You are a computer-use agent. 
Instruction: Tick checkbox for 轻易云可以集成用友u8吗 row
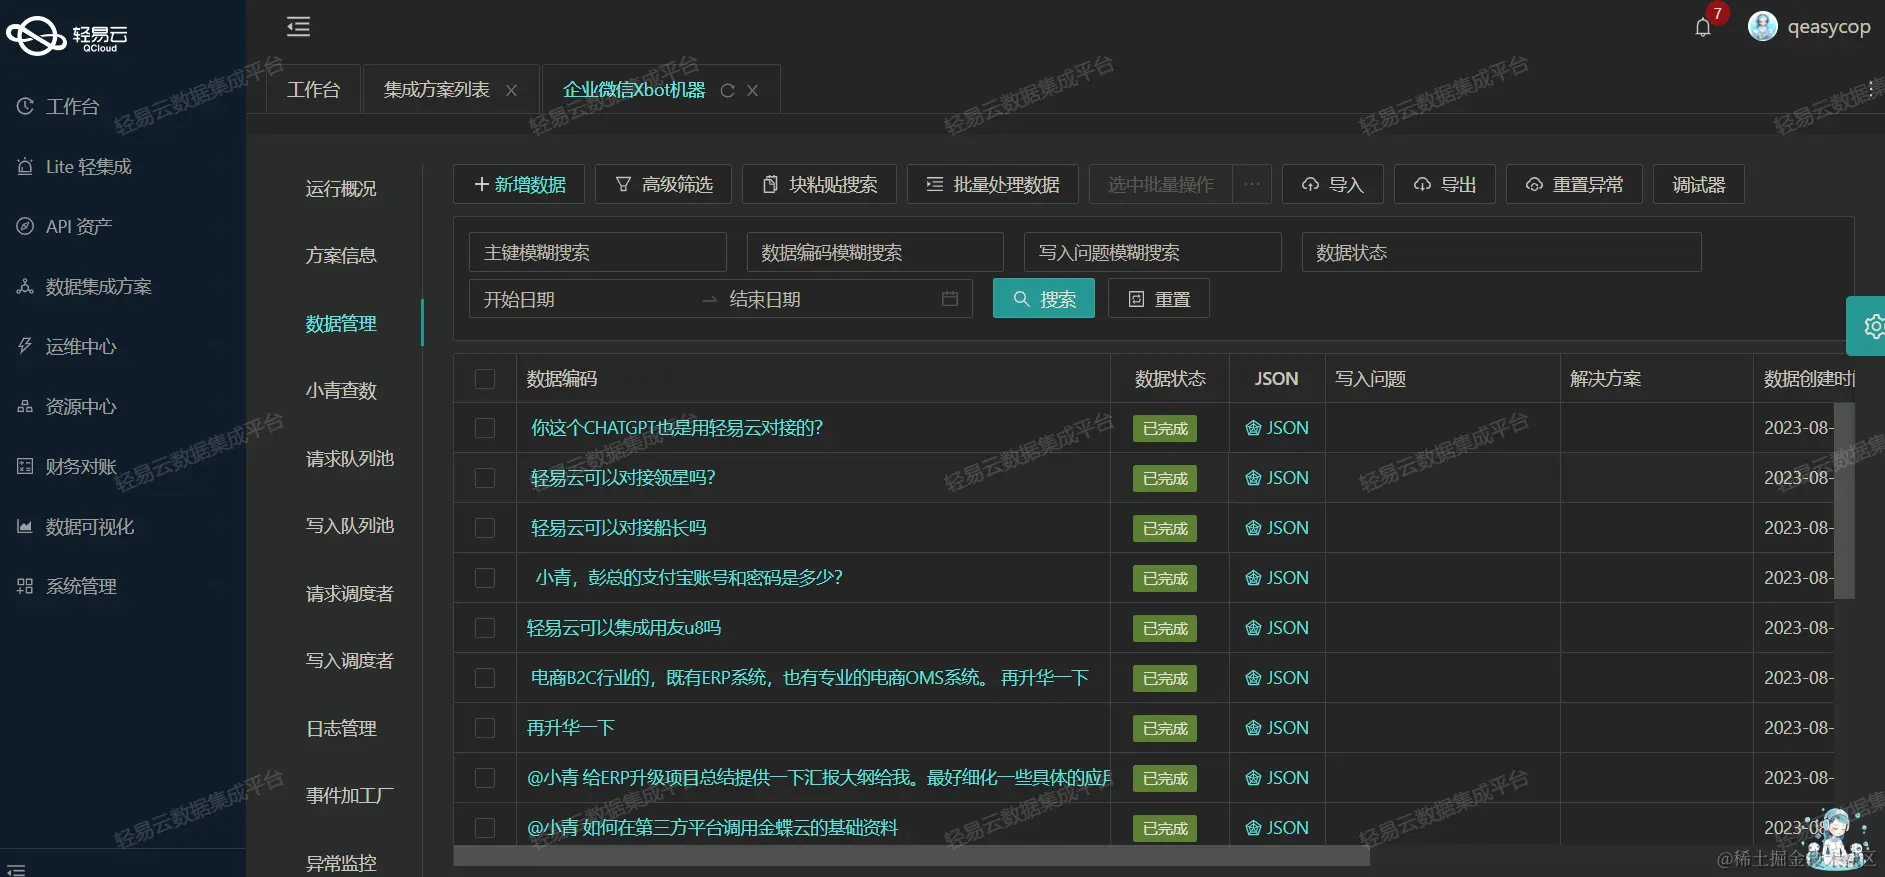pos(485,628)
